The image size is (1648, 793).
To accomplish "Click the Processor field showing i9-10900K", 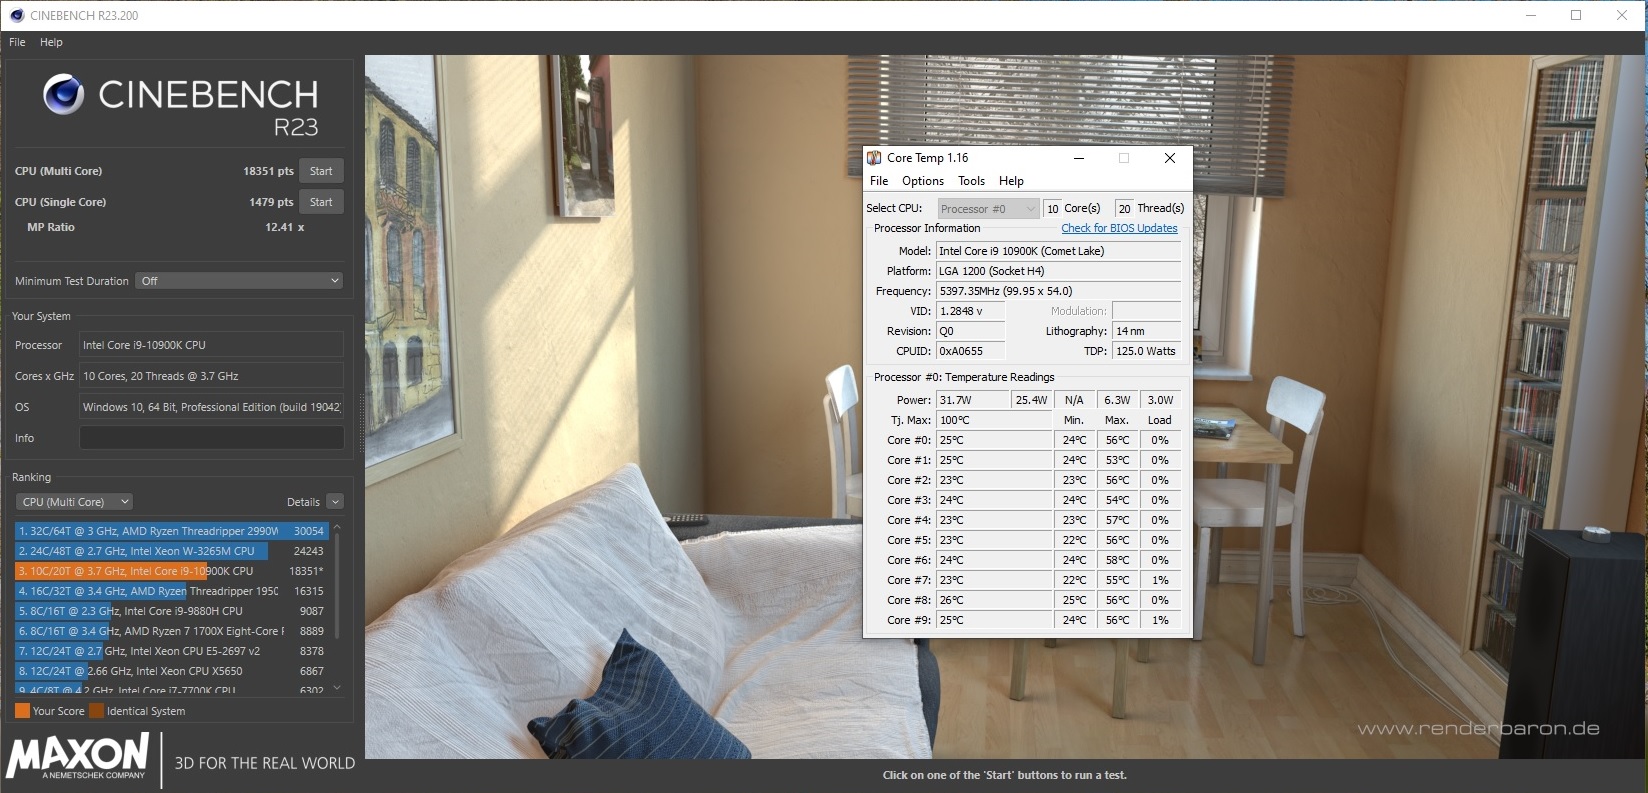I will tap(211, 345).
